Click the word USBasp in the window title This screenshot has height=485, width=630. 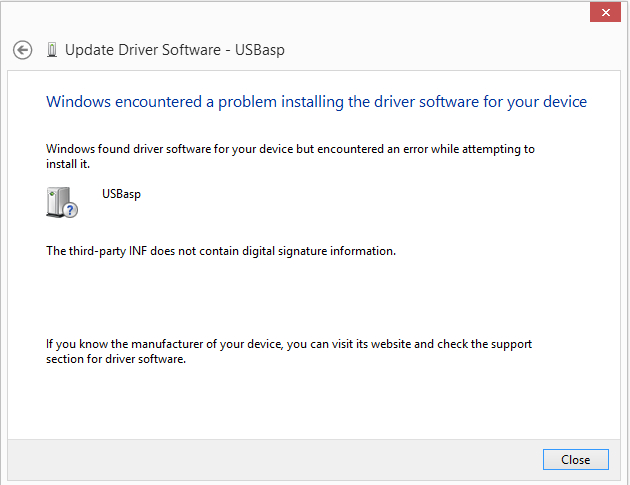pos(260,50)
